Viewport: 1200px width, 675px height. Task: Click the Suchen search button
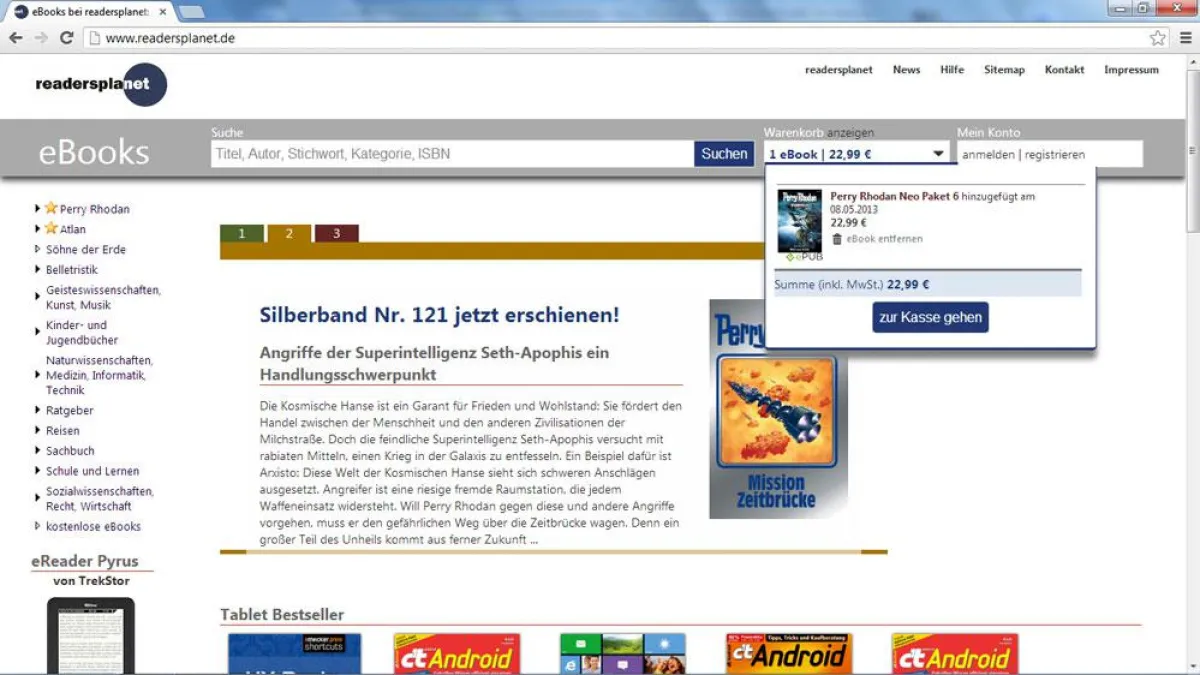723,153
